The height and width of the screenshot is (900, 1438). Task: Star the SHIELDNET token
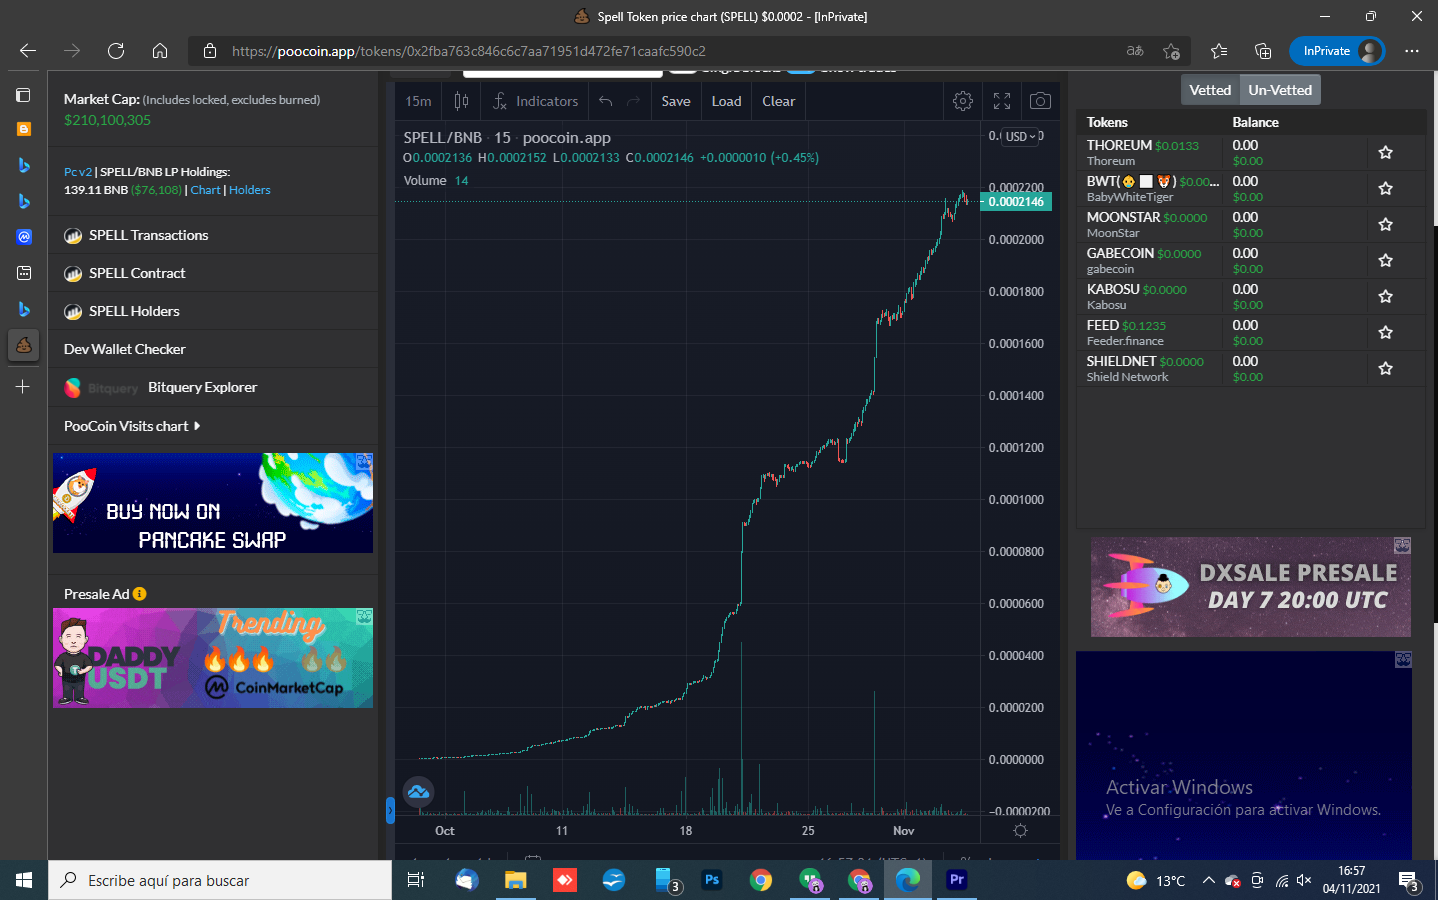click(x=1385, y=369)
